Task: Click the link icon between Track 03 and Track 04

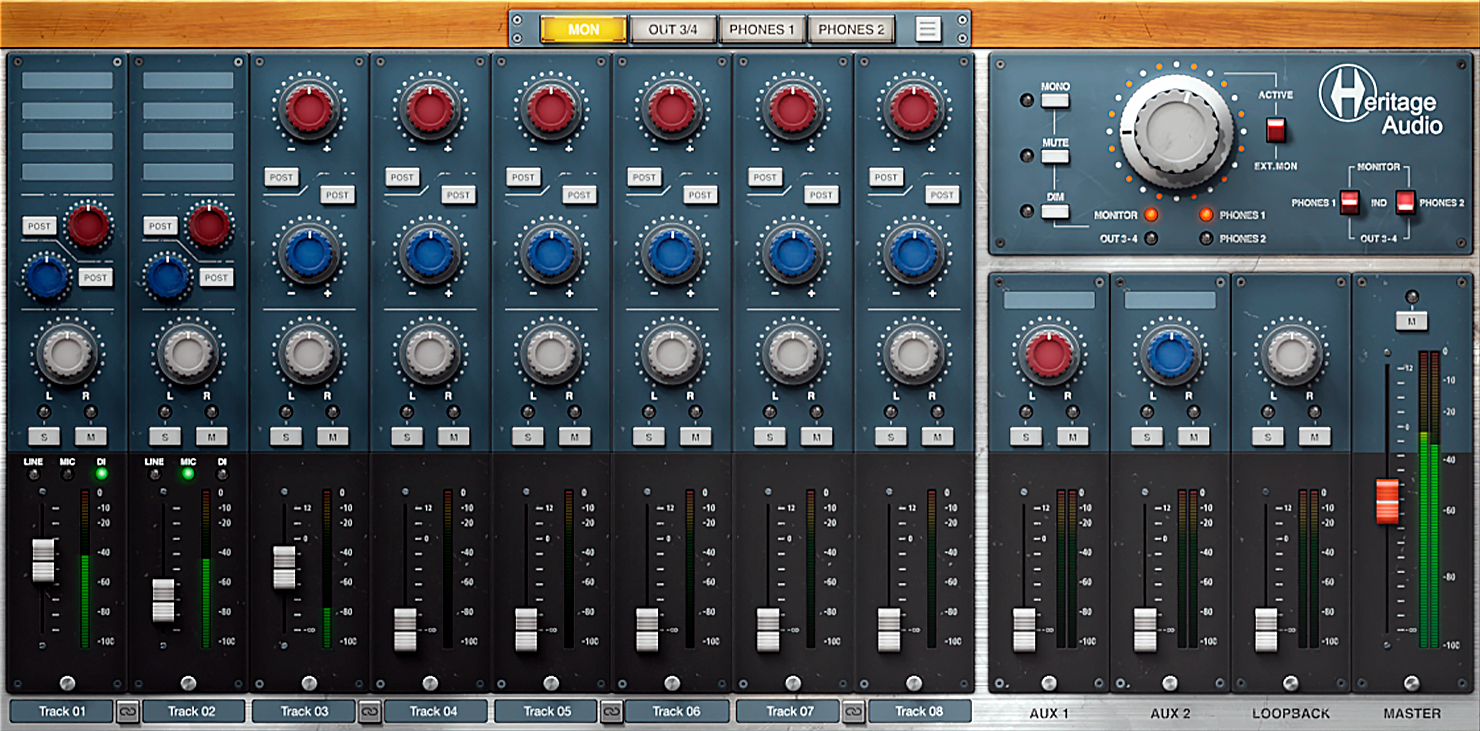Action: [369, 711]
